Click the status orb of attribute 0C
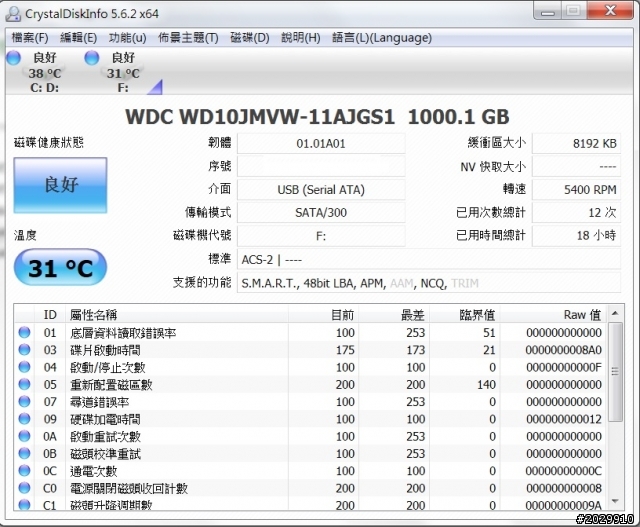The width and height of the screenshot is (640, 527). (24, 471)
